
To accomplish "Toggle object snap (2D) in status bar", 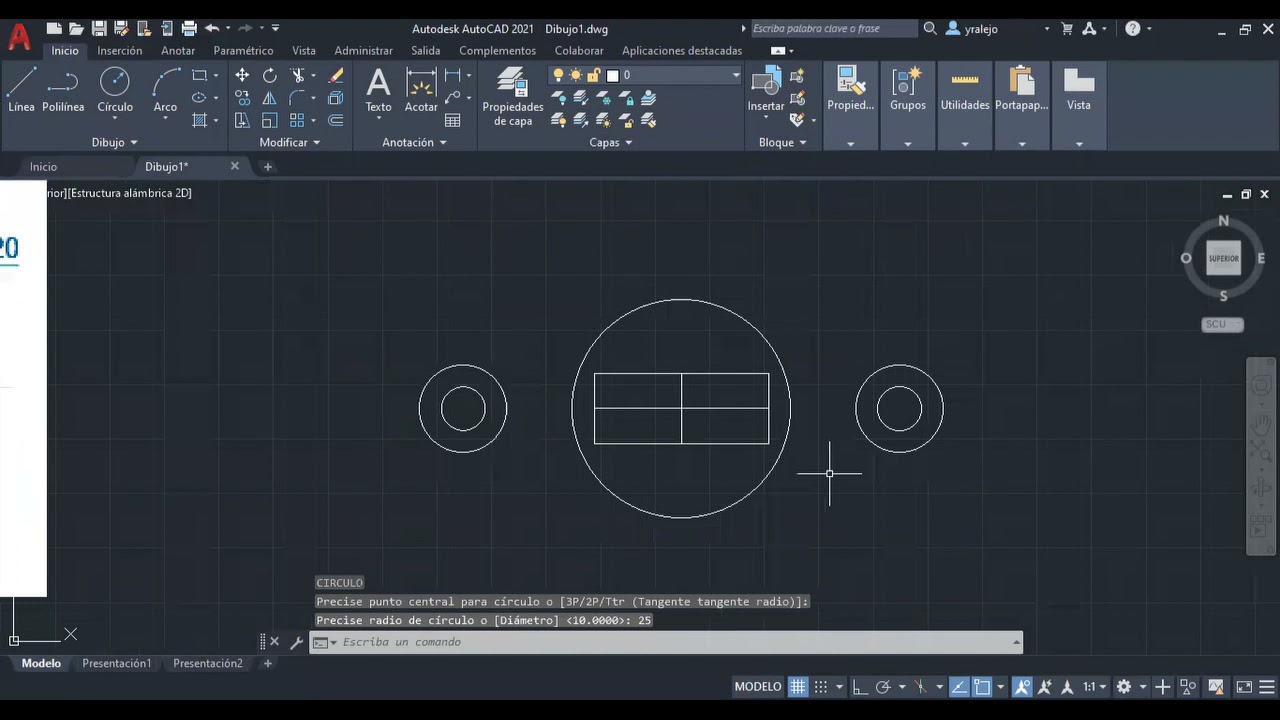I will (x=982, y=687).
